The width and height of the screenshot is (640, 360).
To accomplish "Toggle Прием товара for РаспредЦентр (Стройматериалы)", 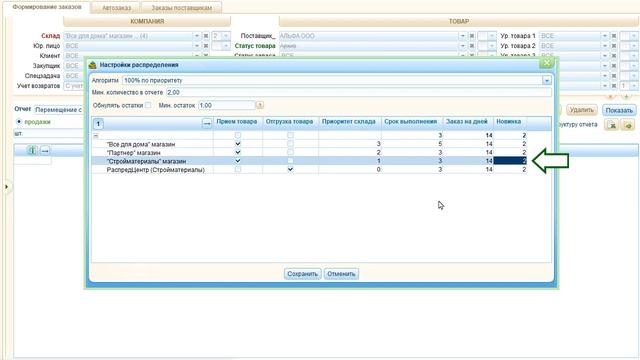I will tap(238, 169).
